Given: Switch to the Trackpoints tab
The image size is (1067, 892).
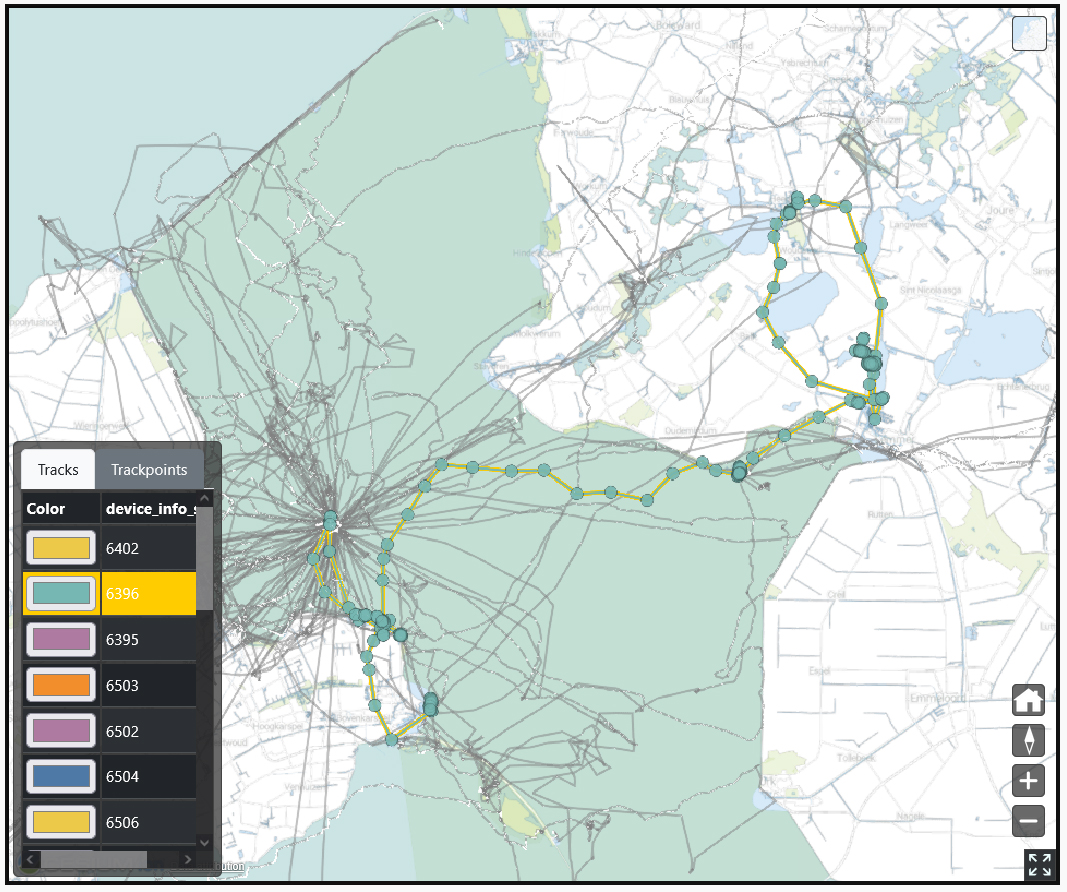Looking at the screenshot, I should [x=149, y=470].
